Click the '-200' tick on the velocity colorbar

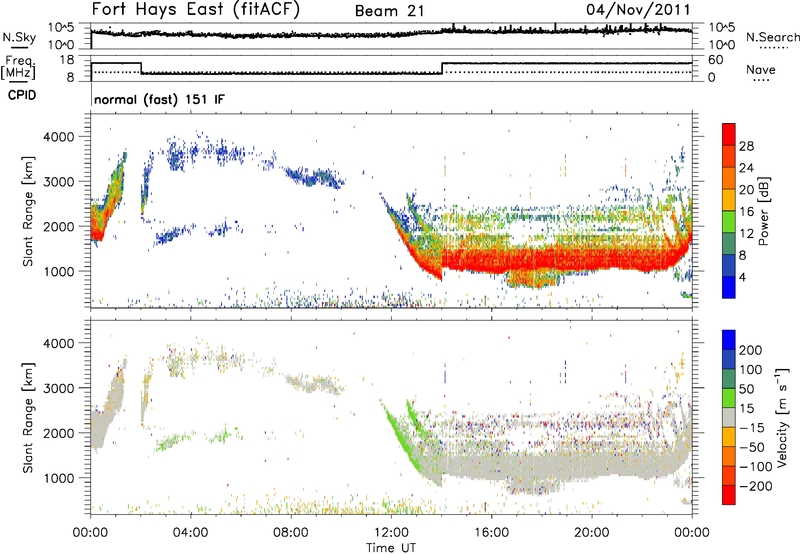pyautogui.click(x=756, y=486)
